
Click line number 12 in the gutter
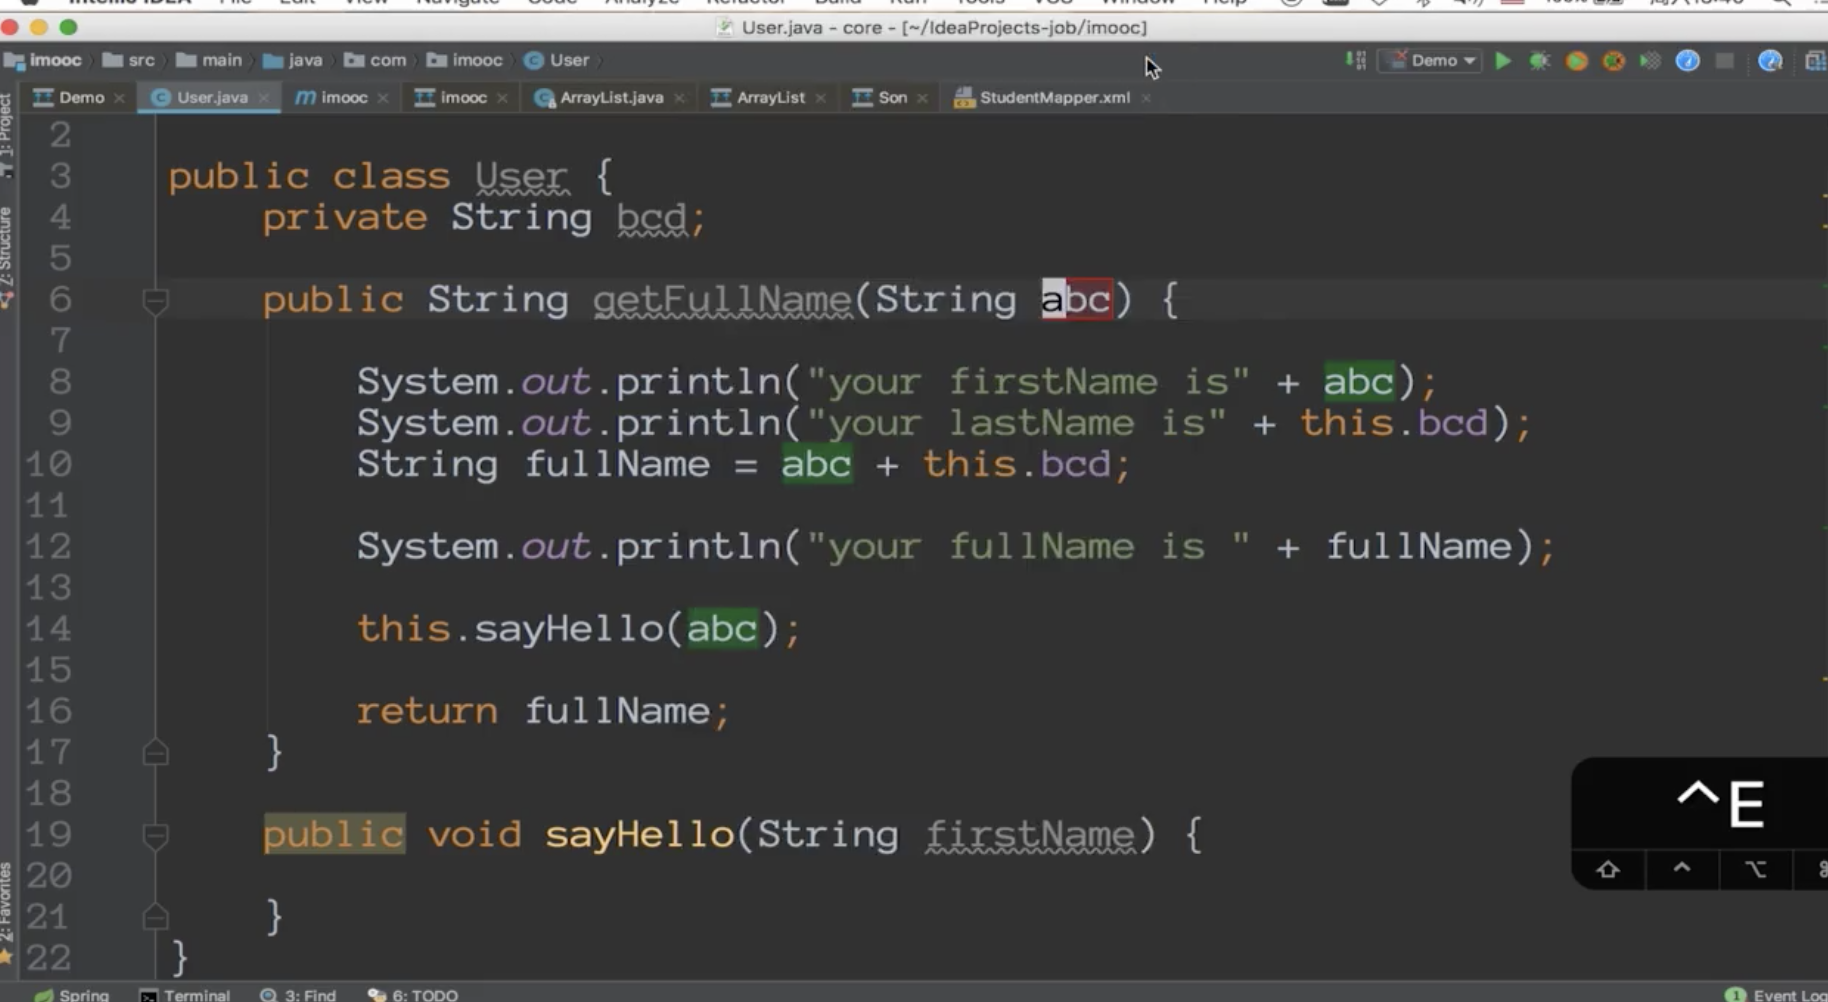(x=49, y=546)
